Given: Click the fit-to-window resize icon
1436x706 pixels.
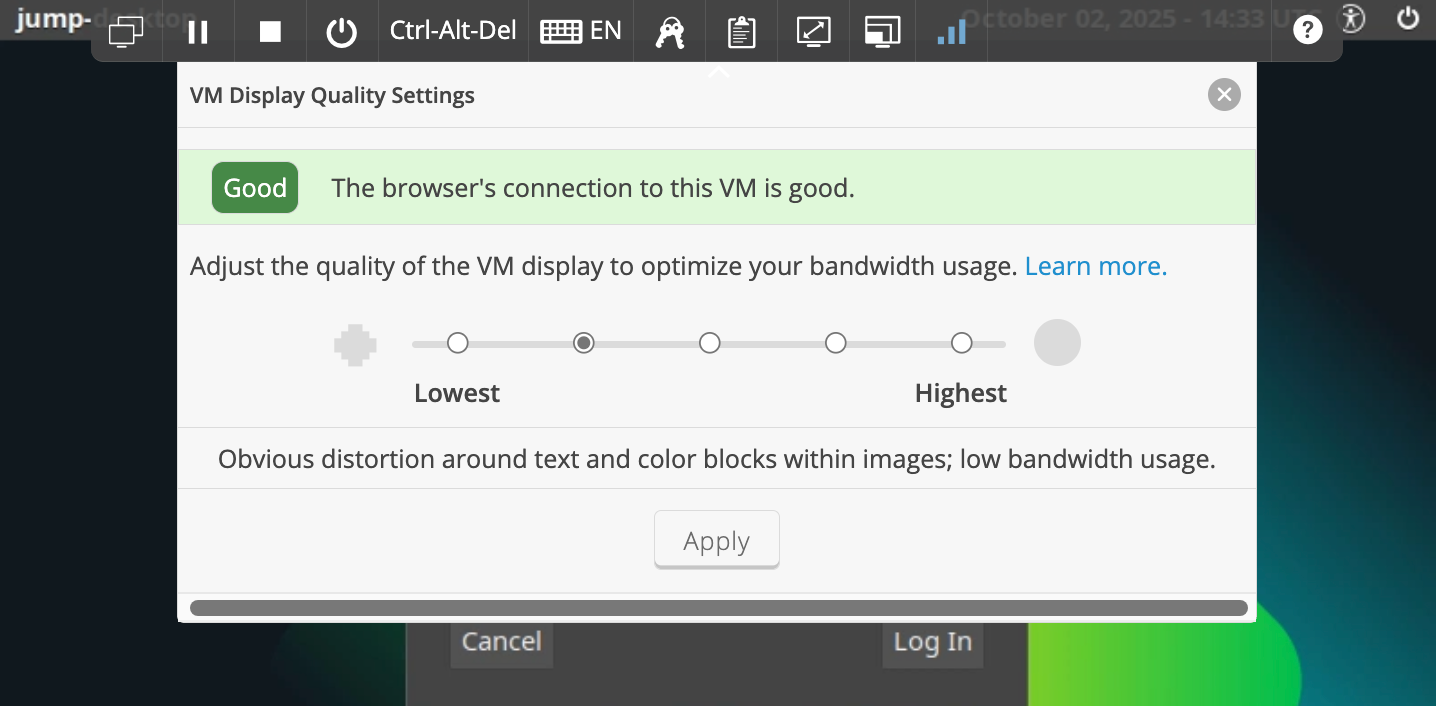Looking at the screenshot, I should point(813,32).
